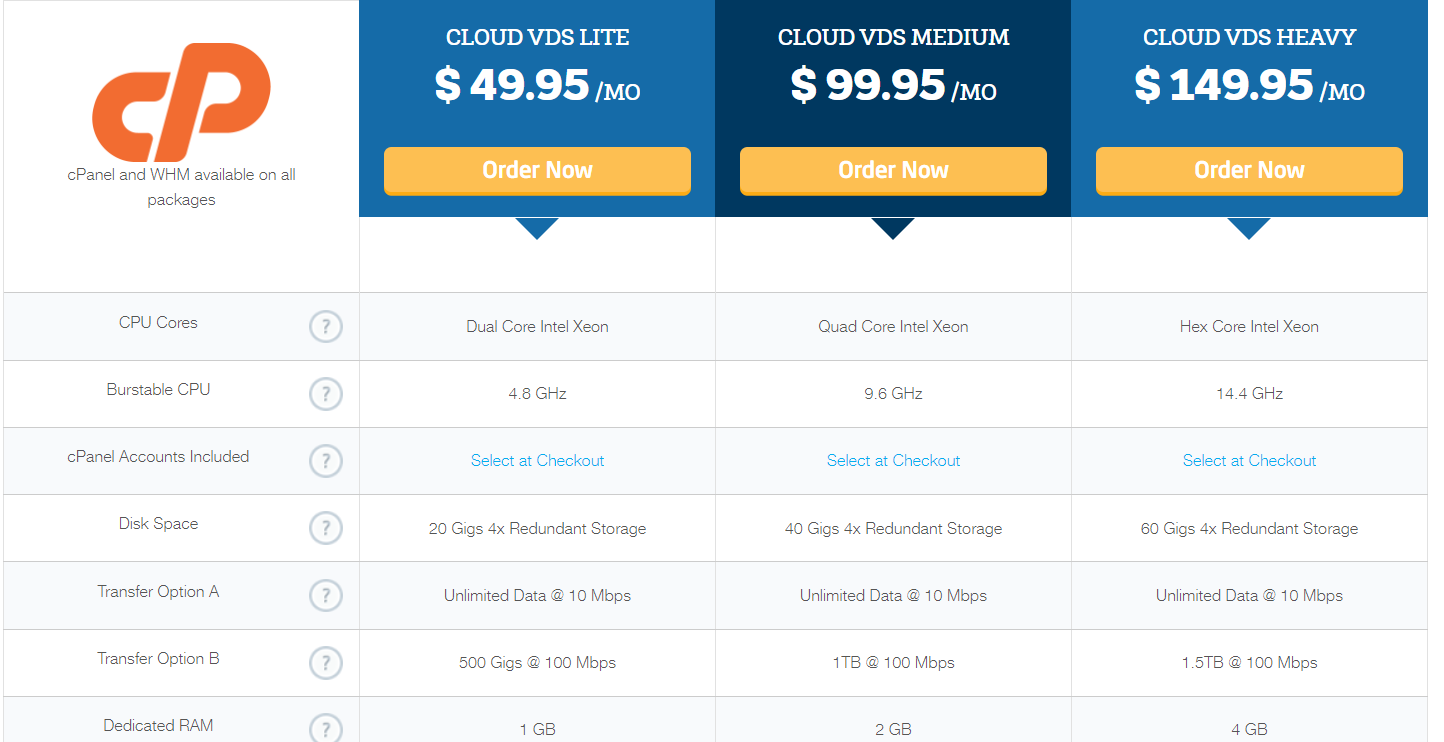Show the Disk Space help tooltip icon
This screenshot has width=1444, height=742.
[325, 528]
